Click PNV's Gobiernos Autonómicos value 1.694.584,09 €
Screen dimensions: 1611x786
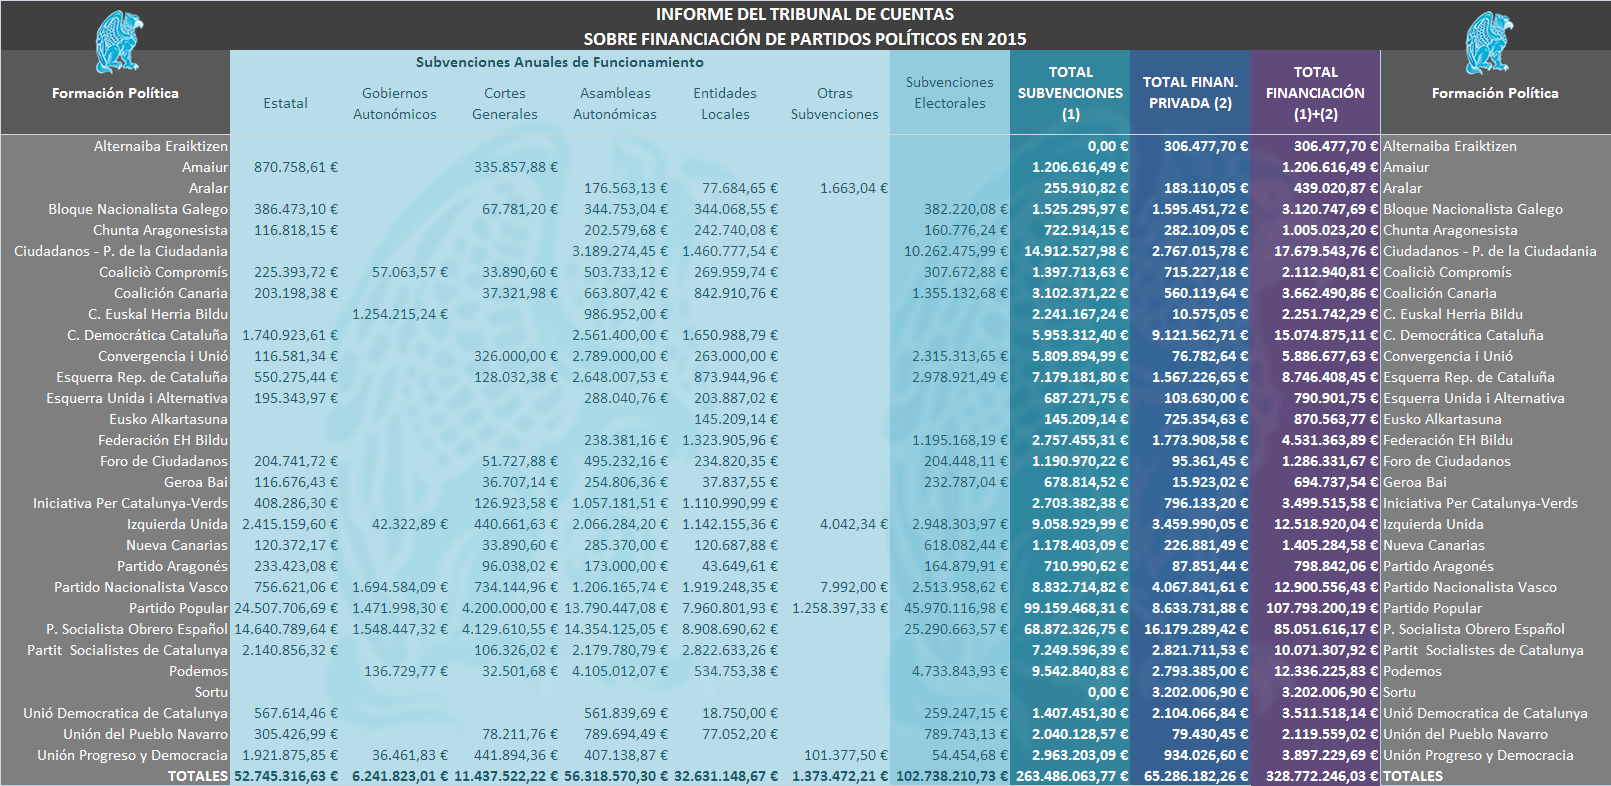point(400,587)
